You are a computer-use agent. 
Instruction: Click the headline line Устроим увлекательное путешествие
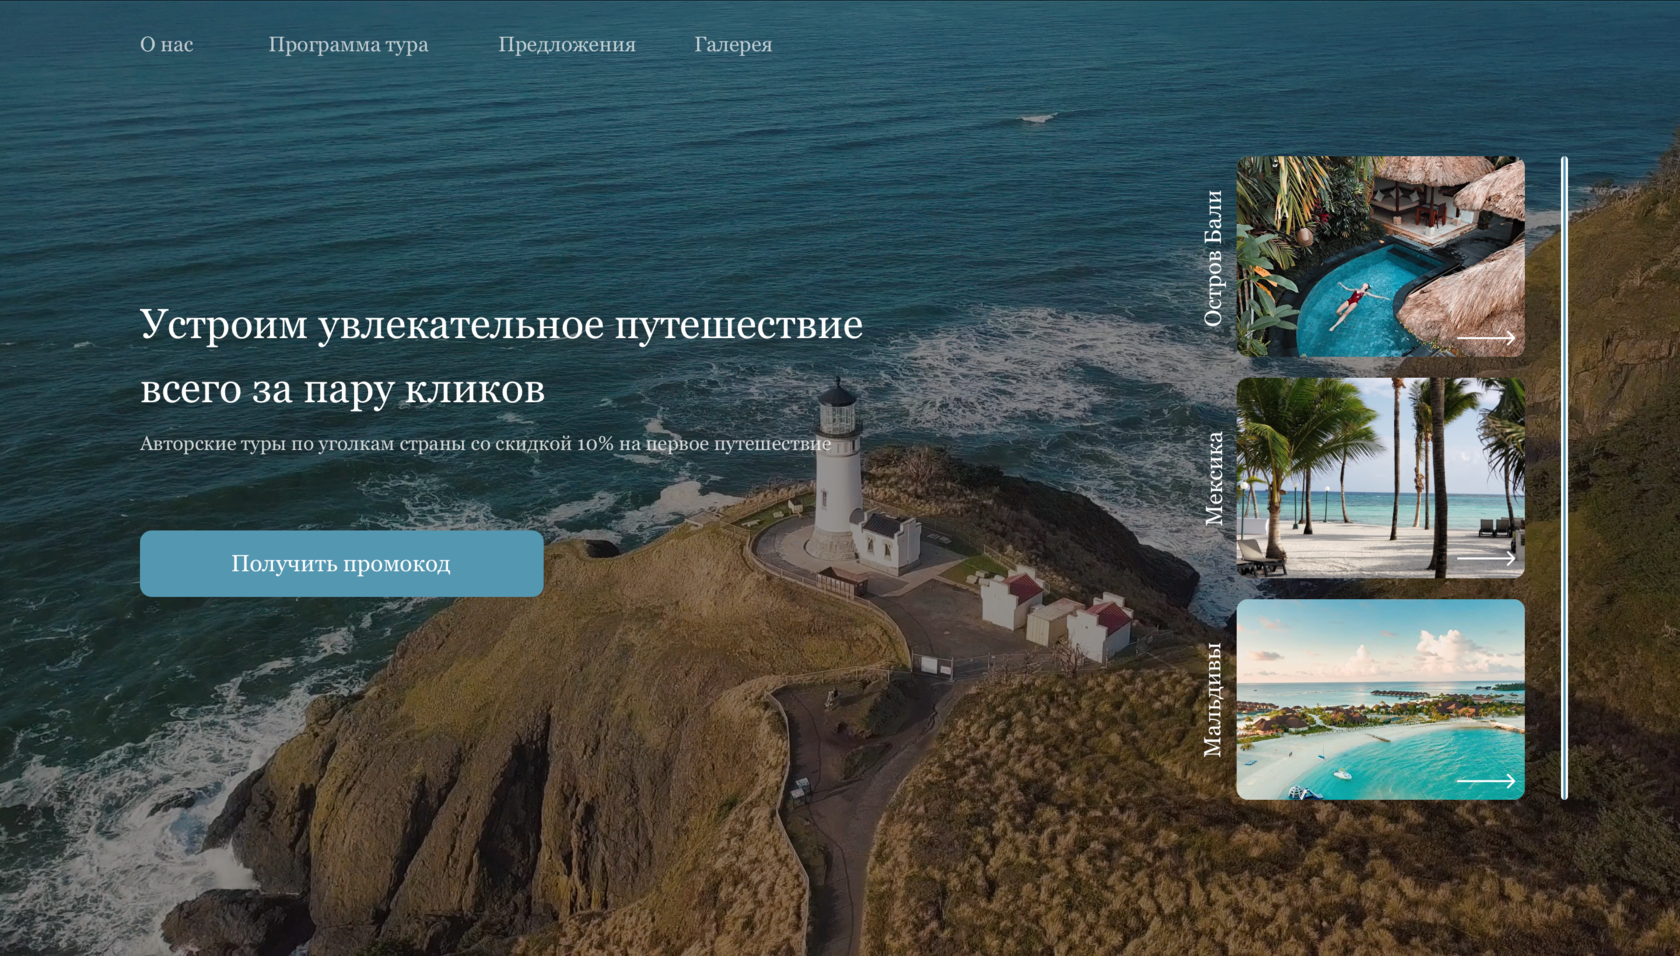[x=501, y=325]
